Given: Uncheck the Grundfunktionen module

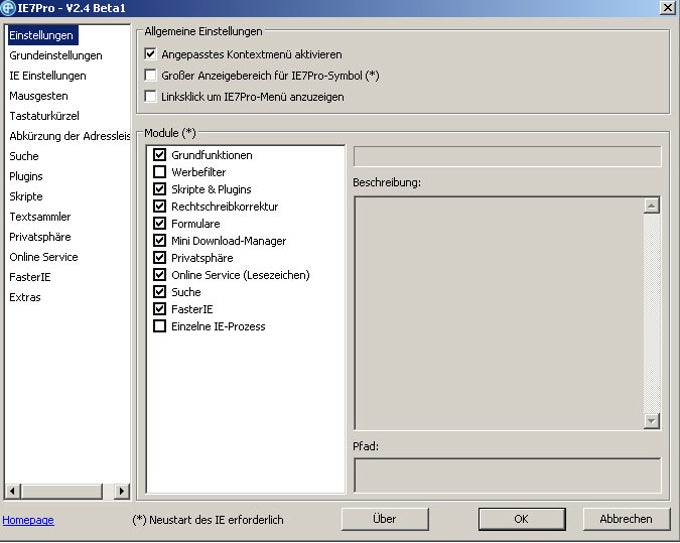Looking at the screenshot, I should pyautogui.click(x=160, y=154).
